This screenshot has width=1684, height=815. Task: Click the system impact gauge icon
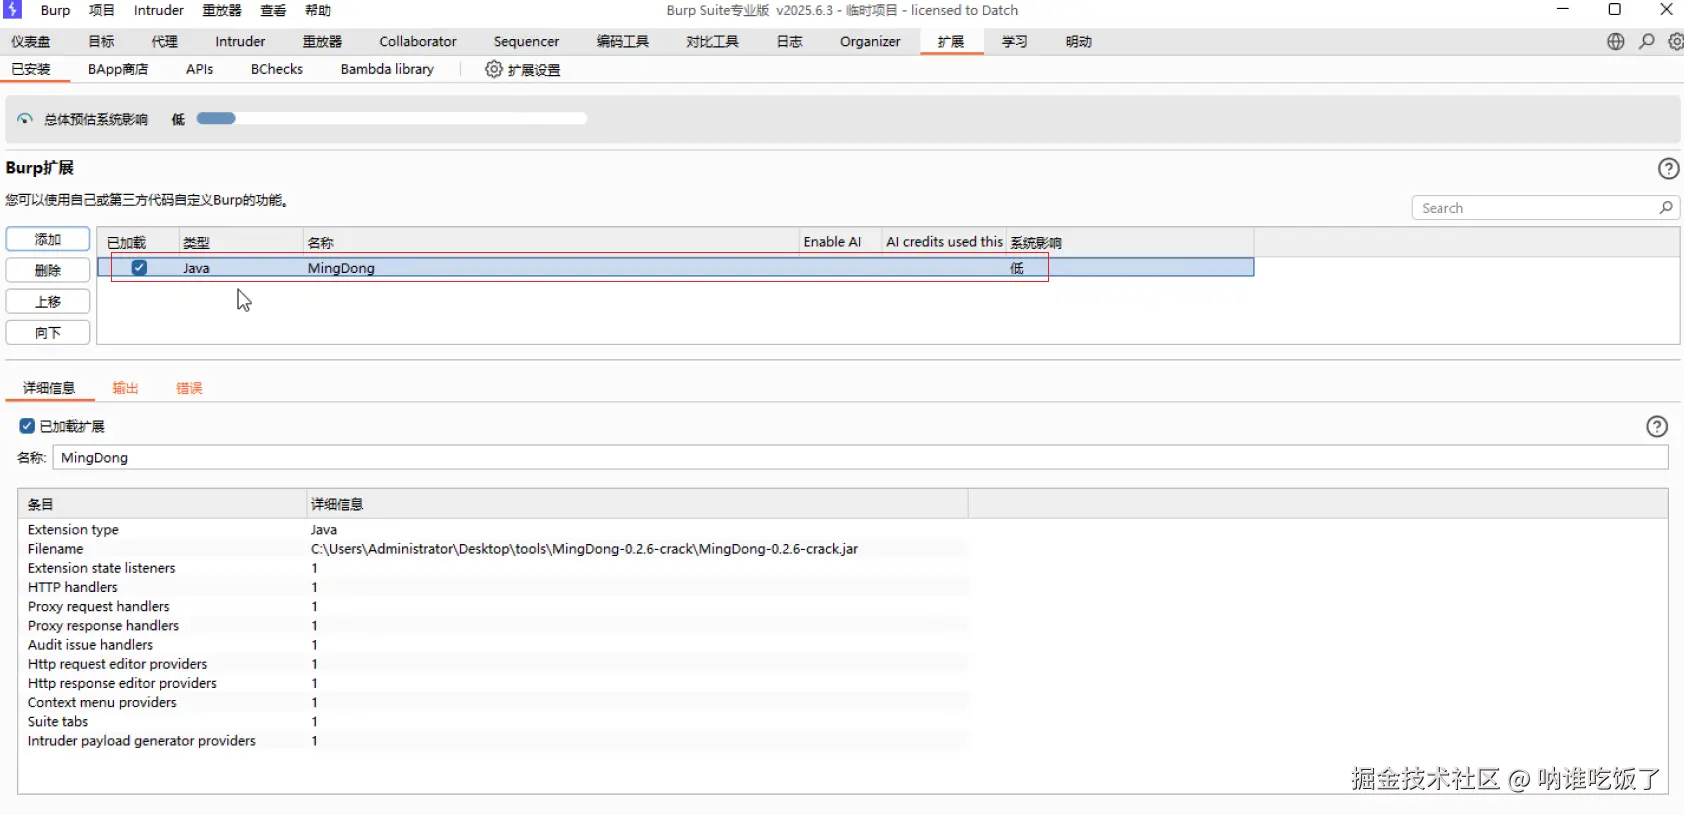point(25,119)
